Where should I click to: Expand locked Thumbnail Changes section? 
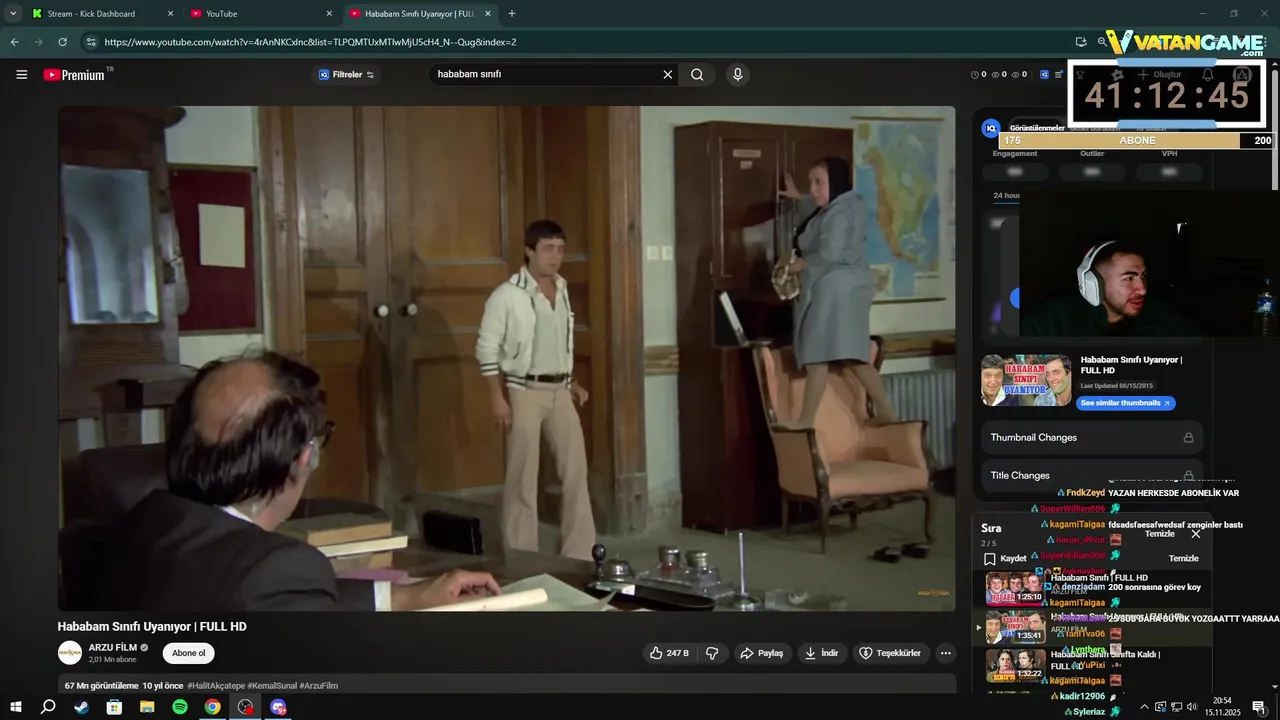coord(1092,437)
